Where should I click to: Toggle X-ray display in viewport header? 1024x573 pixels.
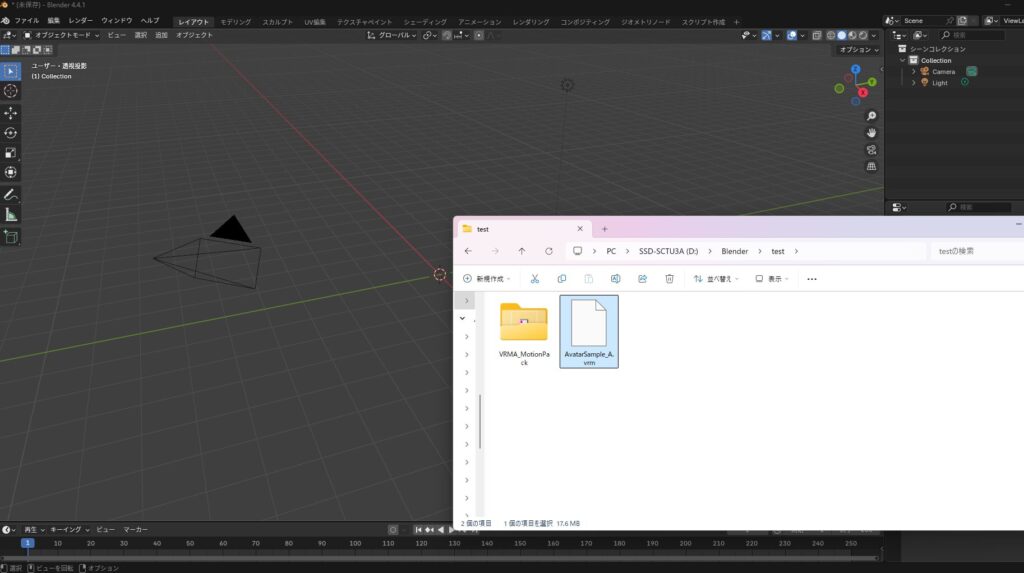coord(817,35)
